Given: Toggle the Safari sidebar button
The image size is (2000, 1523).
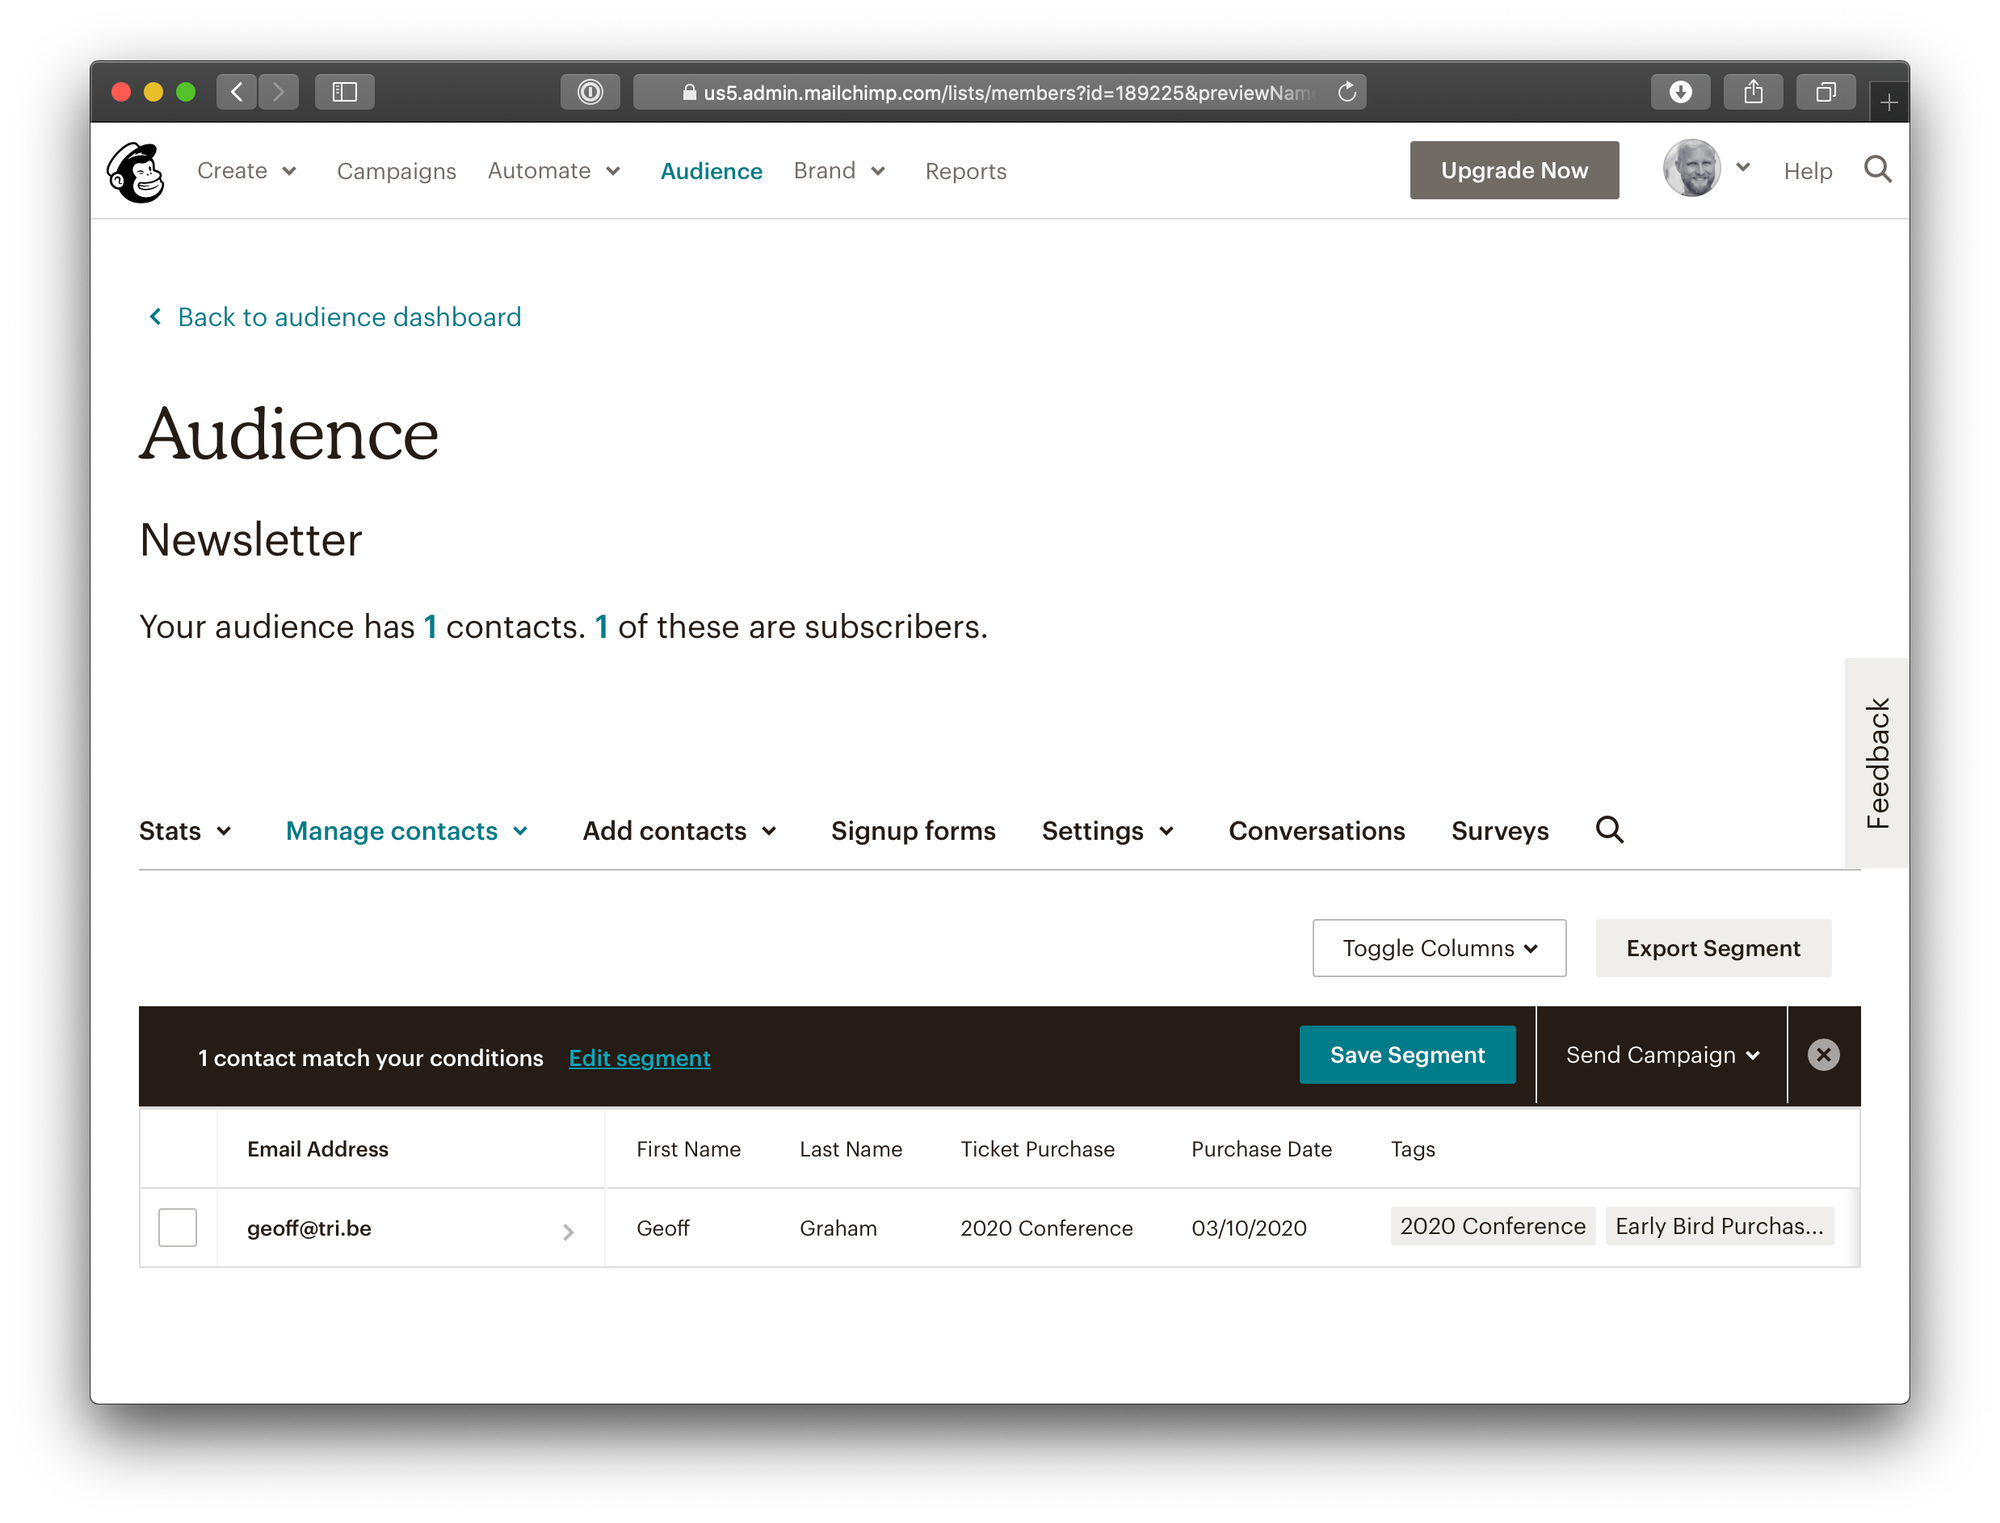Looking at the screenshot, I should pos(345,92).
